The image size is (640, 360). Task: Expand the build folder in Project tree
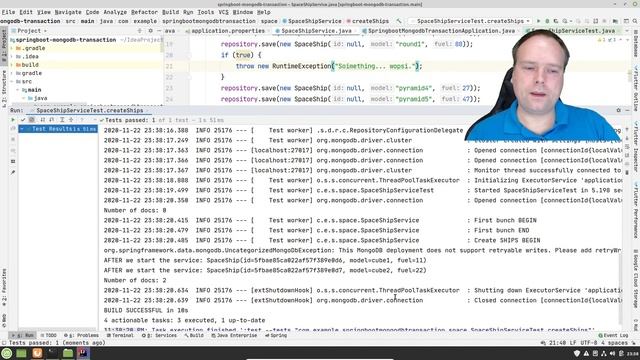click(12, 65)
